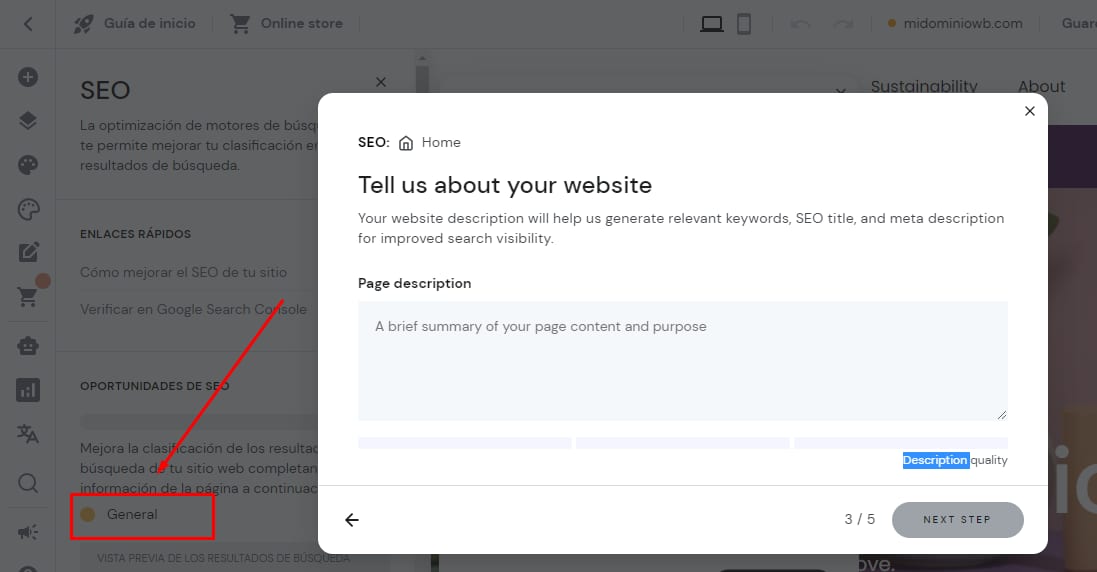Open the store cart icon in sidebar

point(28,296)
